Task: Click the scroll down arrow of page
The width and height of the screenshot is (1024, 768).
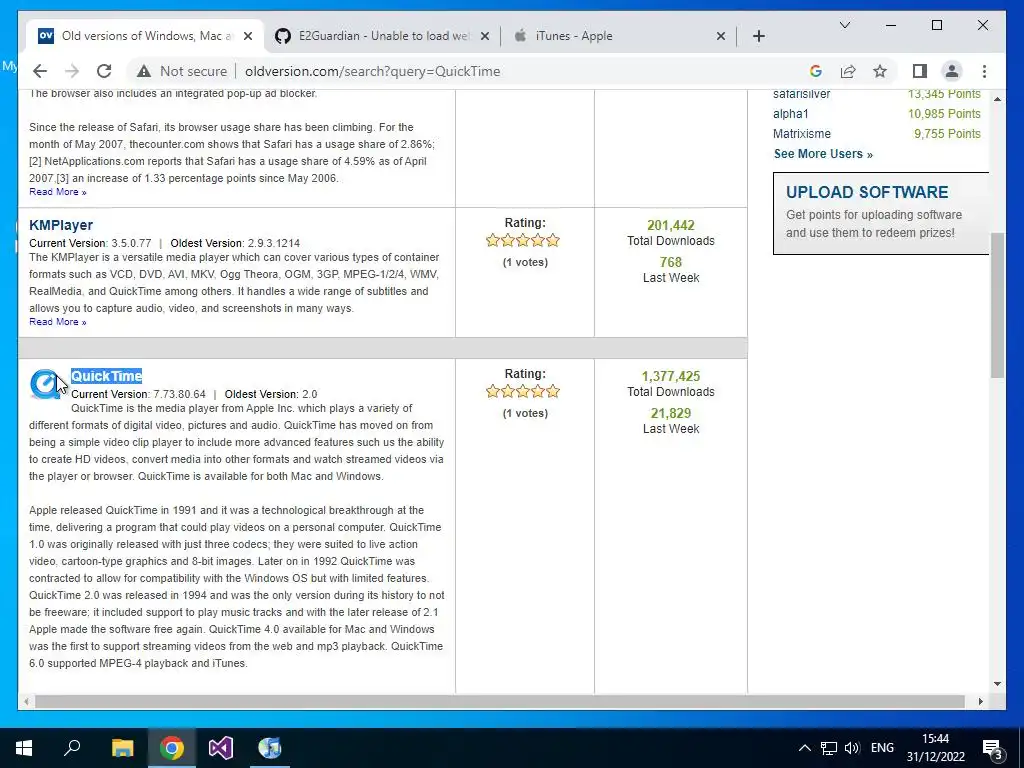Action: [x=997, y=684]
